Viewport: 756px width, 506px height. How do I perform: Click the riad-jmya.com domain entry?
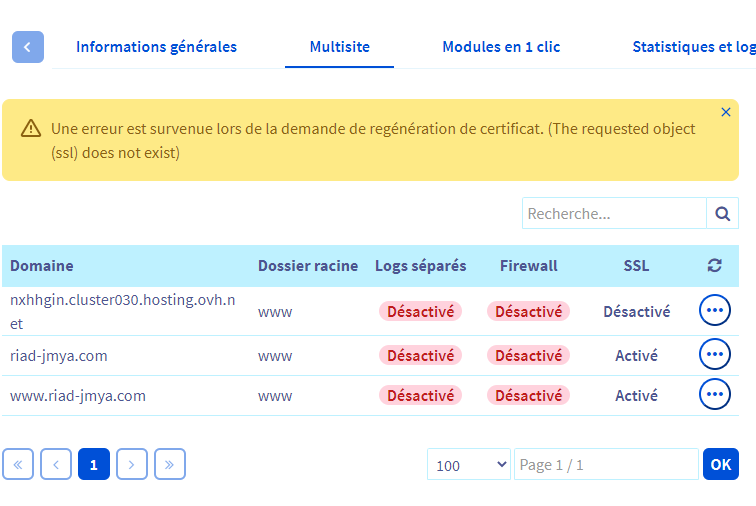click(59, 356)
